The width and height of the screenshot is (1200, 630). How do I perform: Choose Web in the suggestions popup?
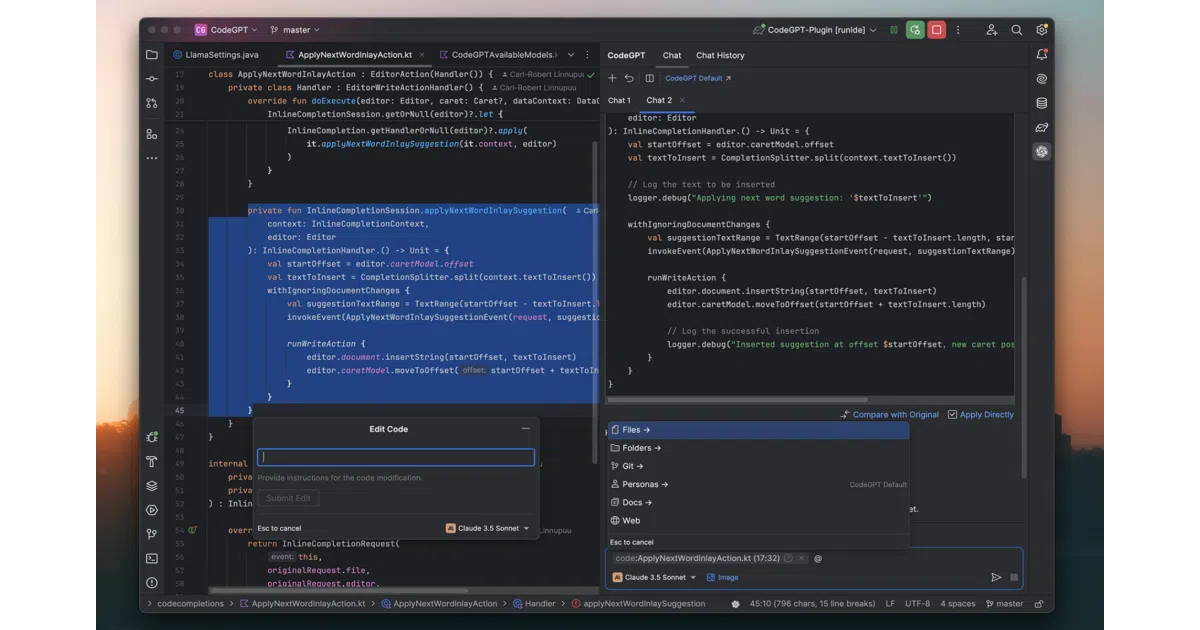758,520
